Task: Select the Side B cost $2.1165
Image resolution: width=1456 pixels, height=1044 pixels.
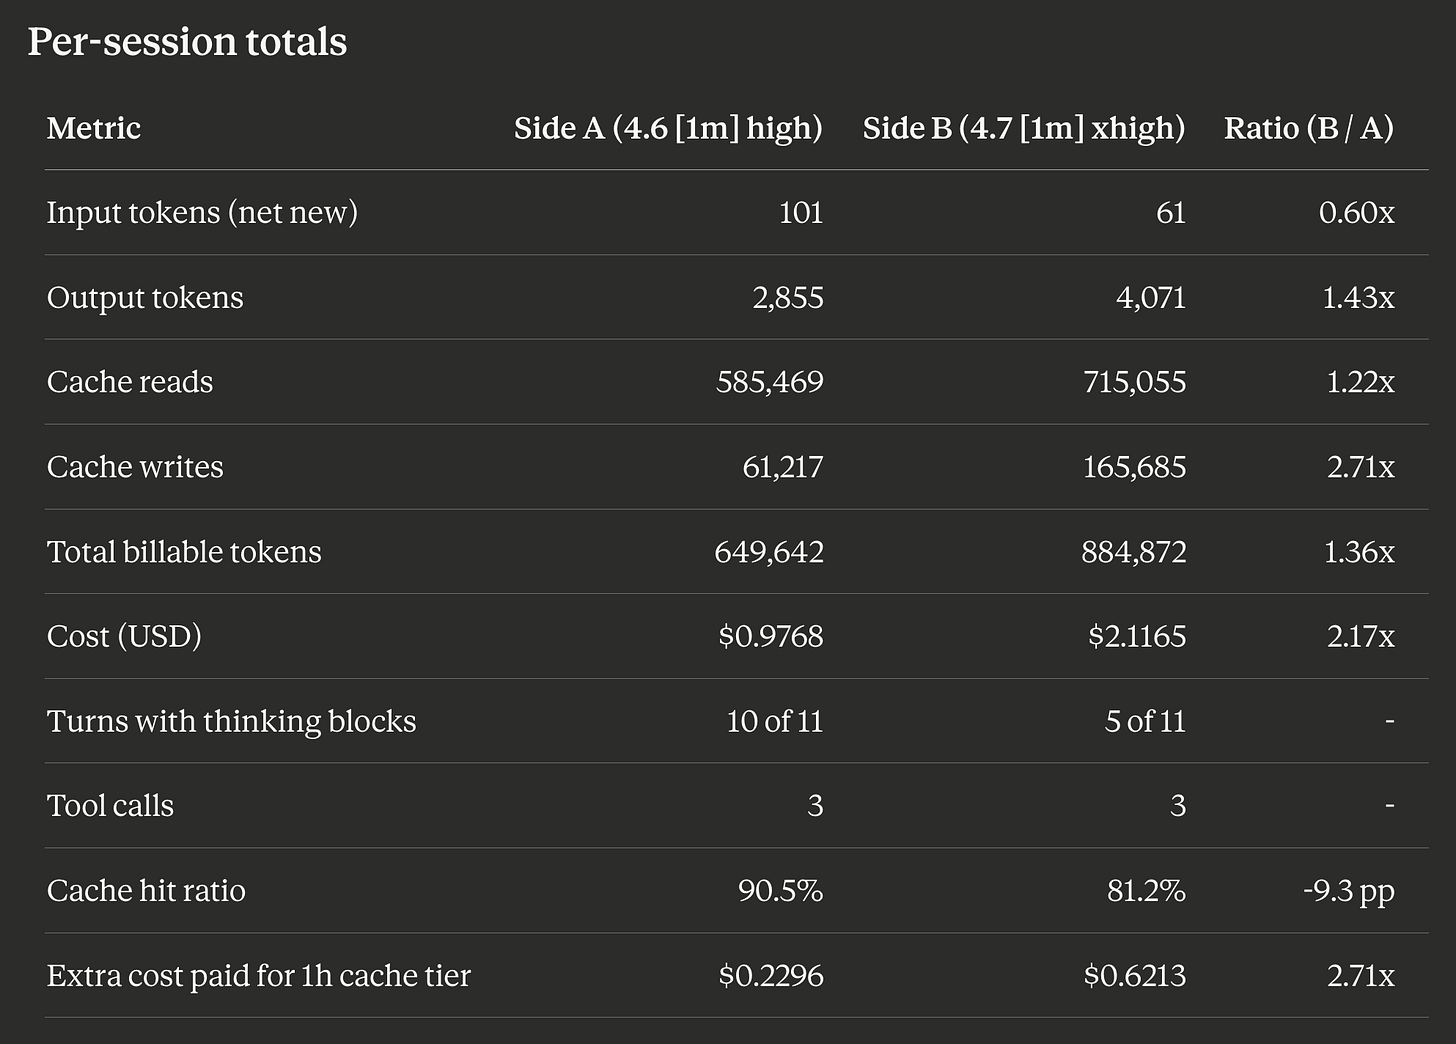Action: click(1137, 636)
